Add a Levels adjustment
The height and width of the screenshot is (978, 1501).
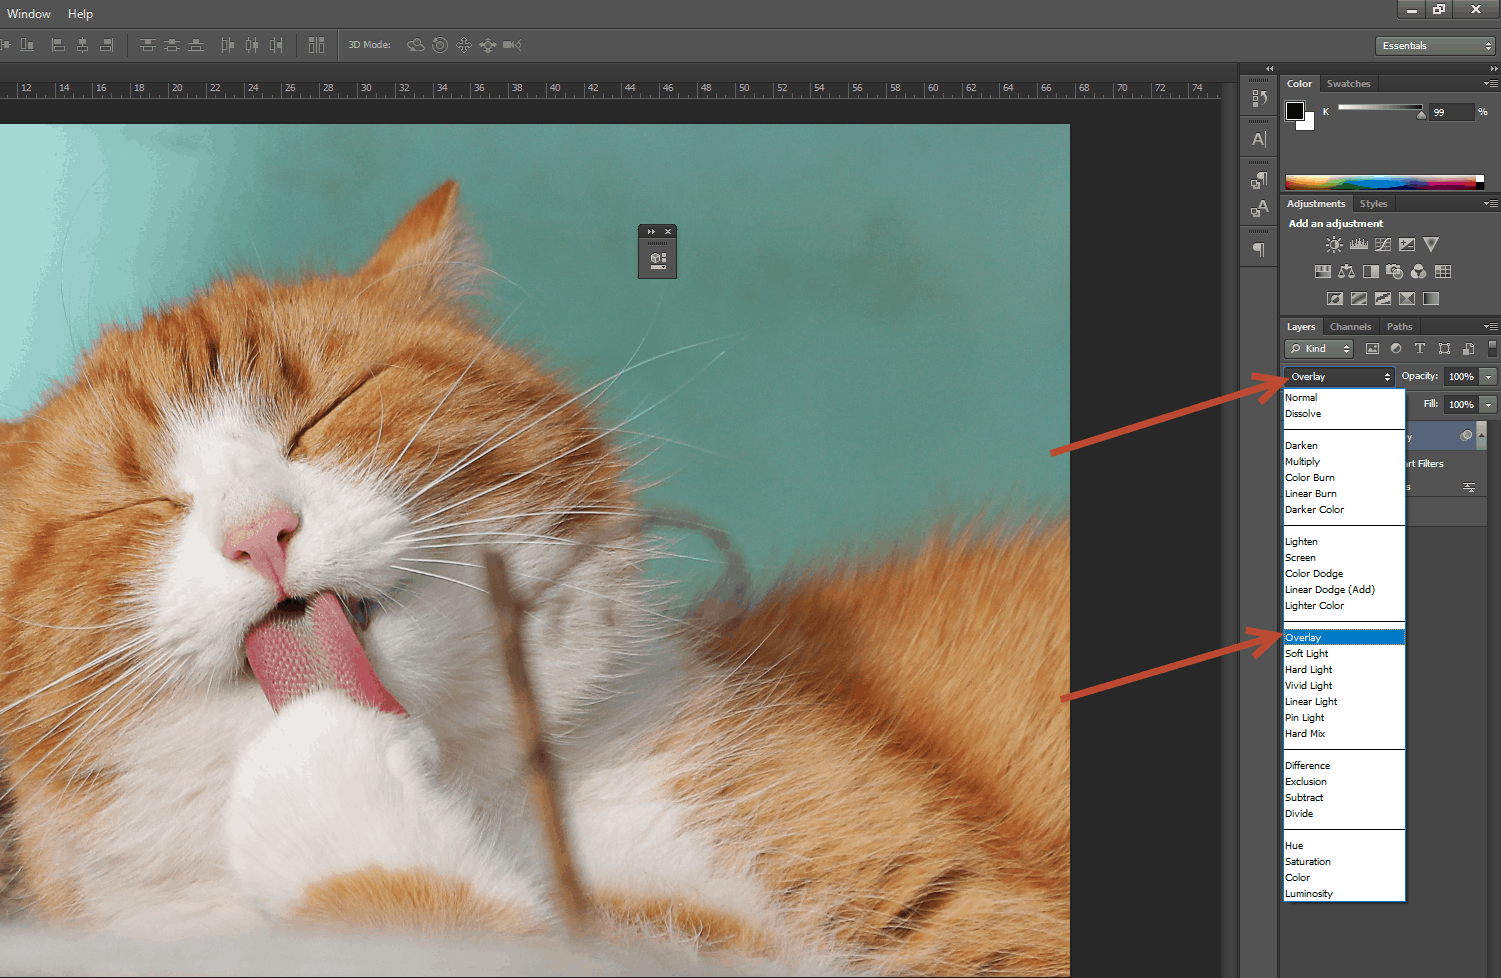(x=1358, y=244)
